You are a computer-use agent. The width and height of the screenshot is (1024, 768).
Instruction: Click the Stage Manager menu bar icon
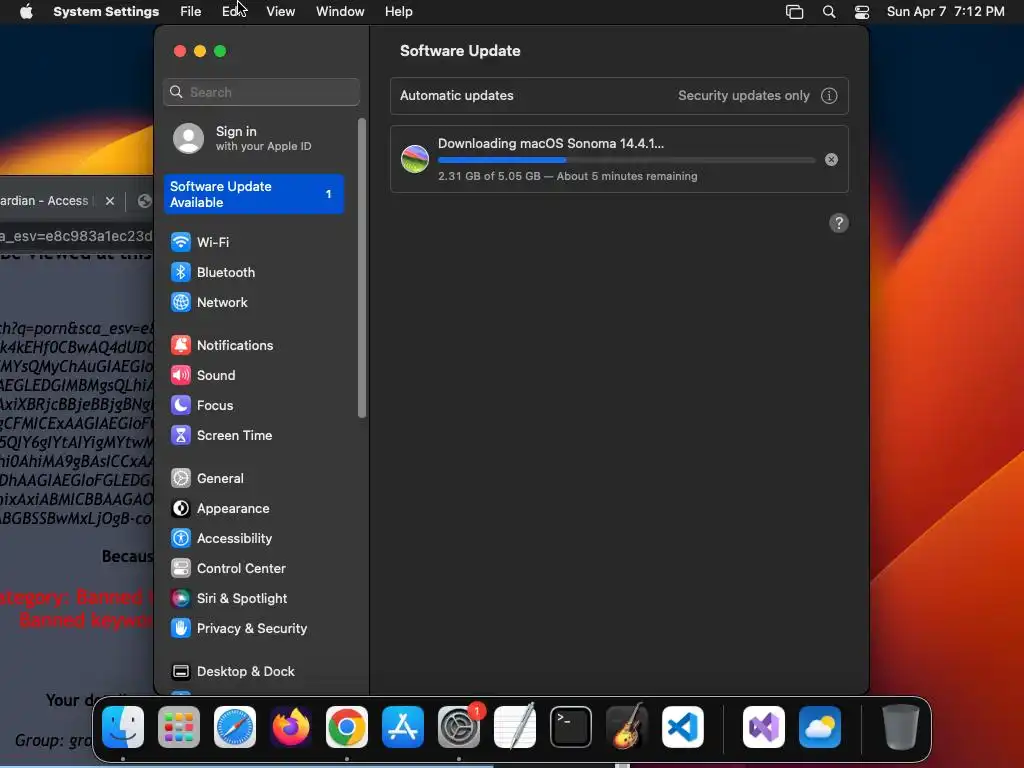[x=794, y=12]
